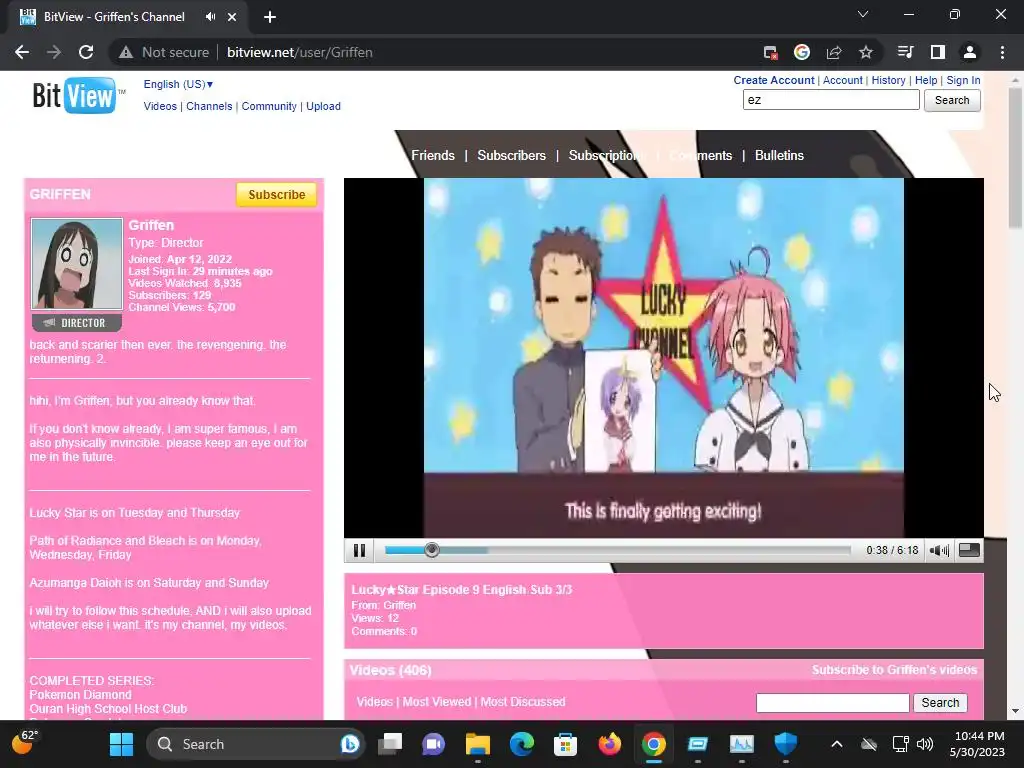Open the Chrome three-dot menu

pyautogui.click(x=1002, y=52)
